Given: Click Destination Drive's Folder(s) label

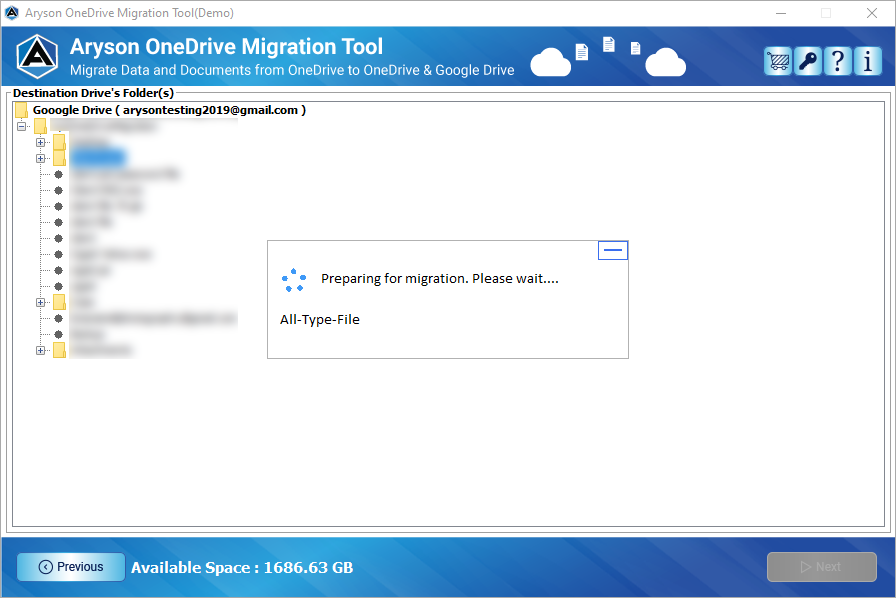Looking at the screenshot, I should [93, 93].
